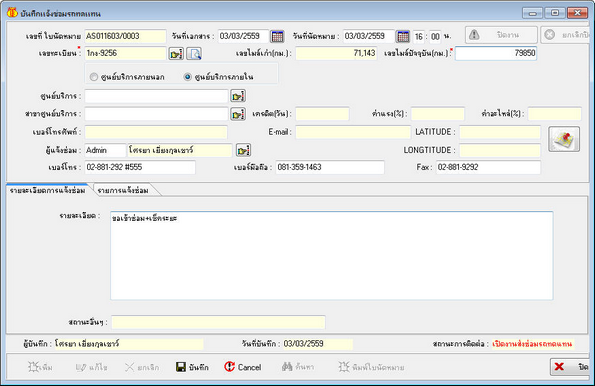Click the E-mail field
This screenshot has width=595, height=386.
[353, 132]
